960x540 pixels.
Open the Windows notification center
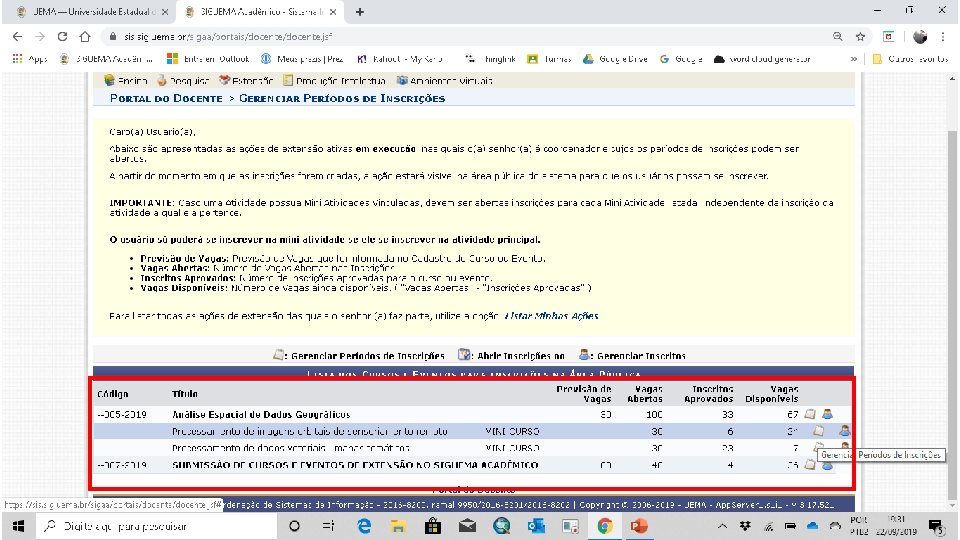pyautogui.click(x=936, y=526)
